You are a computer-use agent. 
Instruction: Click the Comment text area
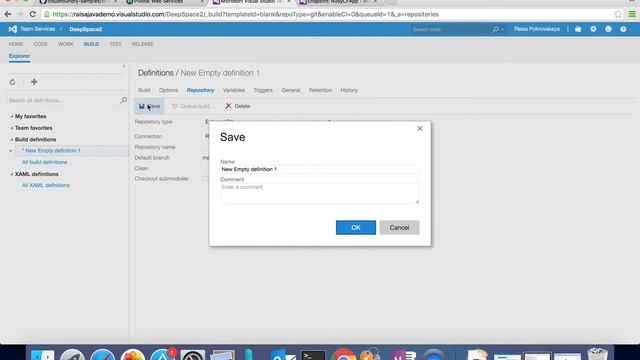click(320, 193)
